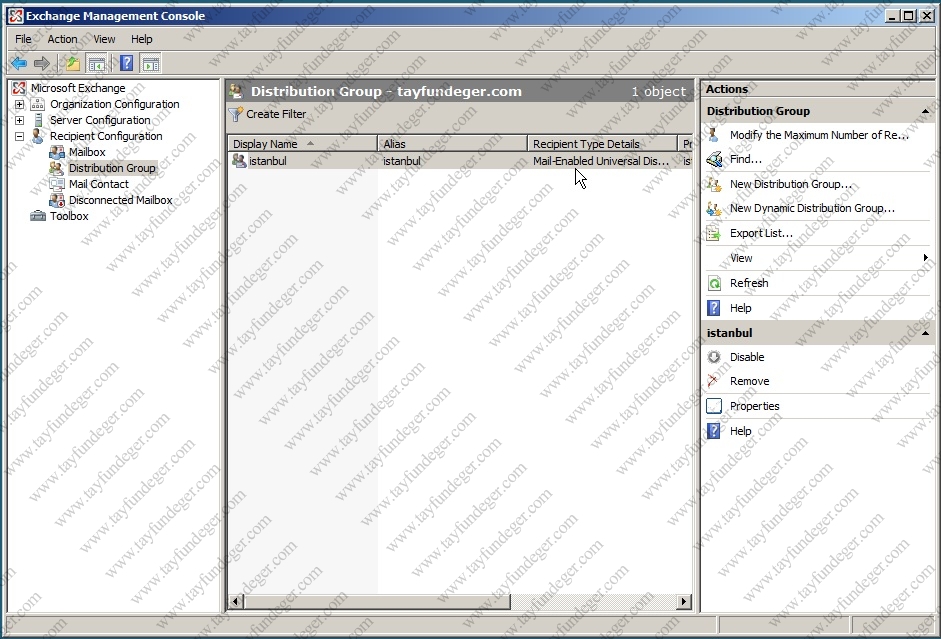Select Mail Contact in the console tree

pos(98,184)
